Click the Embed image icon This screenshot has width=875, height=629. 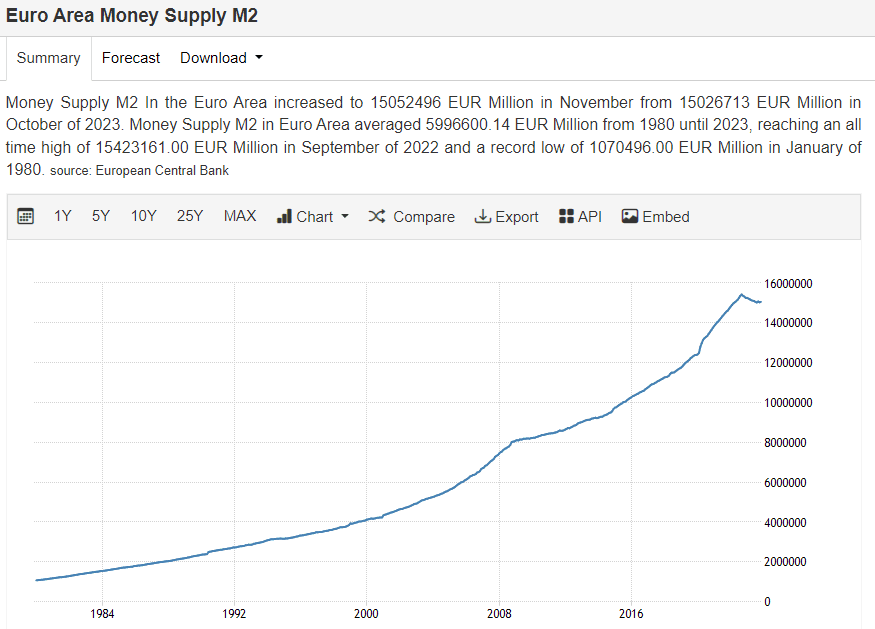tap(630, 217)
